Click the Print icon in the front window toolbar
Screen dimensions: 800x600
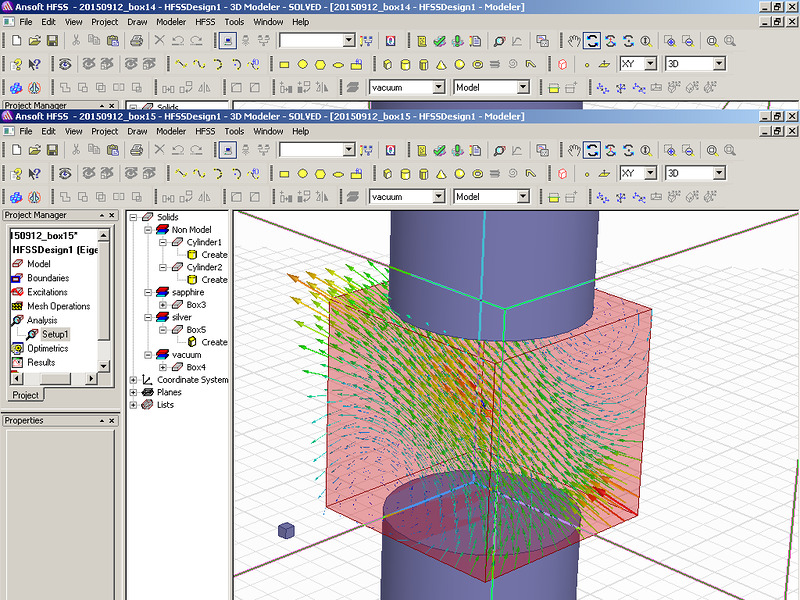[x=137, y=150]
